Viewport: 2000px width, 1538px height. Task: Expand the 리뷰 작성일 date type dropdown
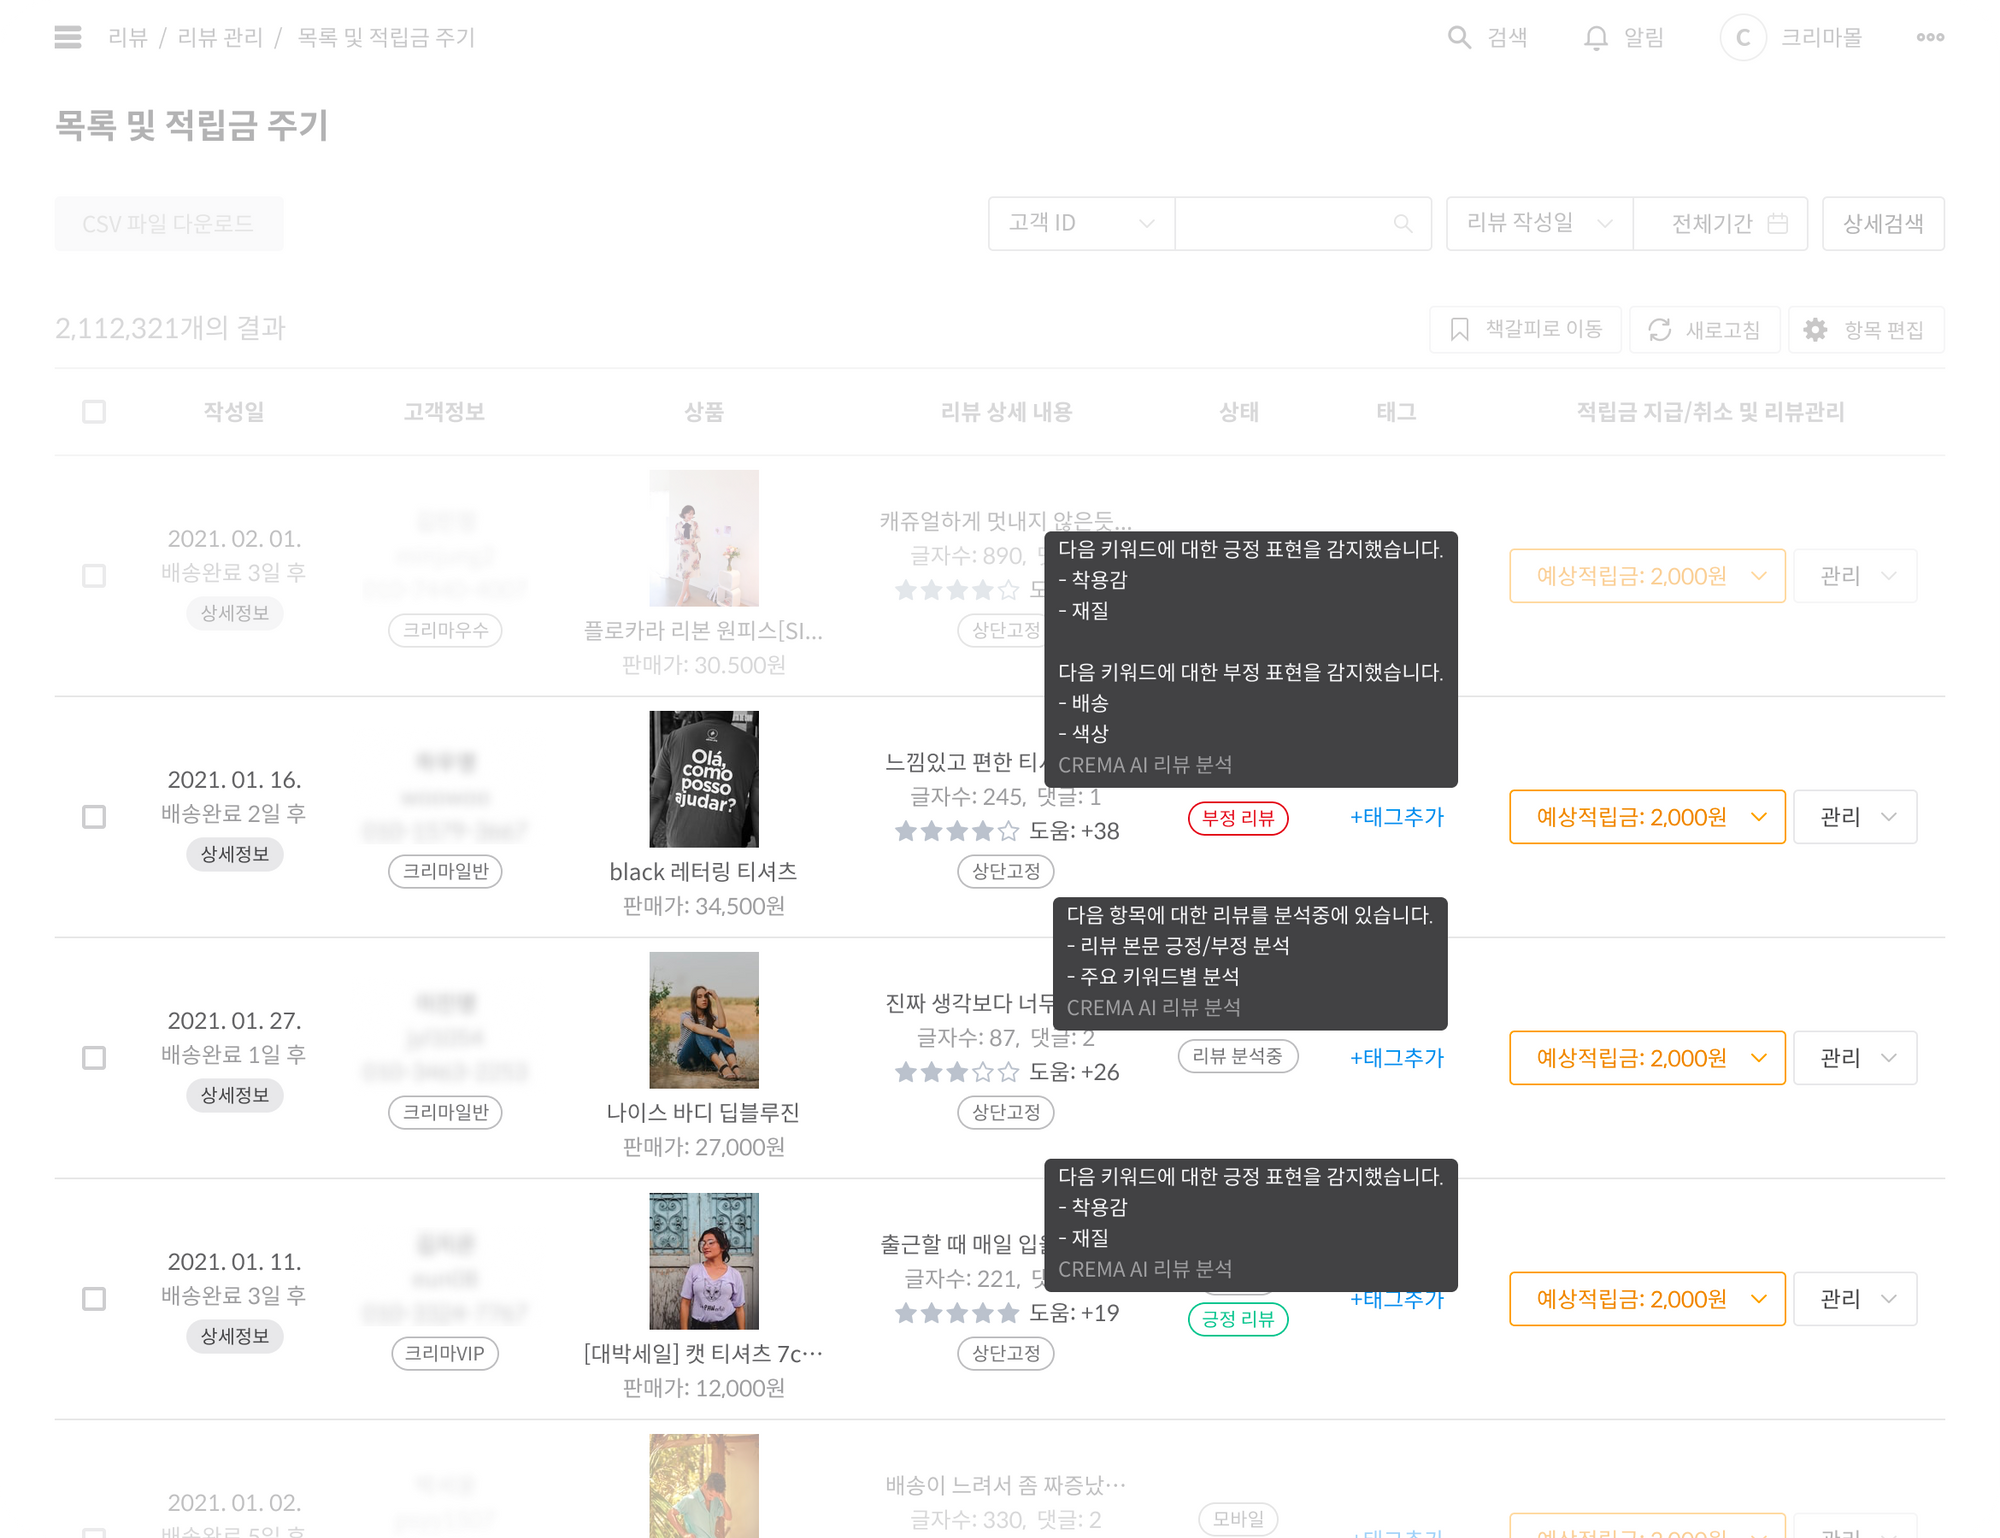pos(1539,223)
